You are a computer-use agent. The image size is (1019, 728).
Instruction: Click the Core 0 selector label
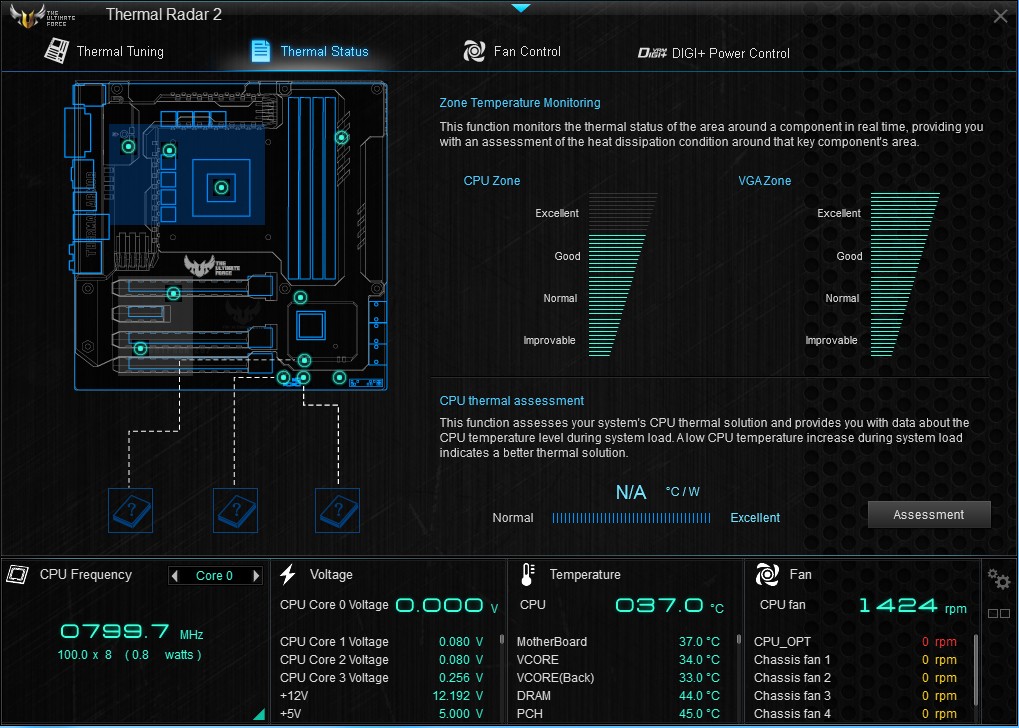coord(214,576)
